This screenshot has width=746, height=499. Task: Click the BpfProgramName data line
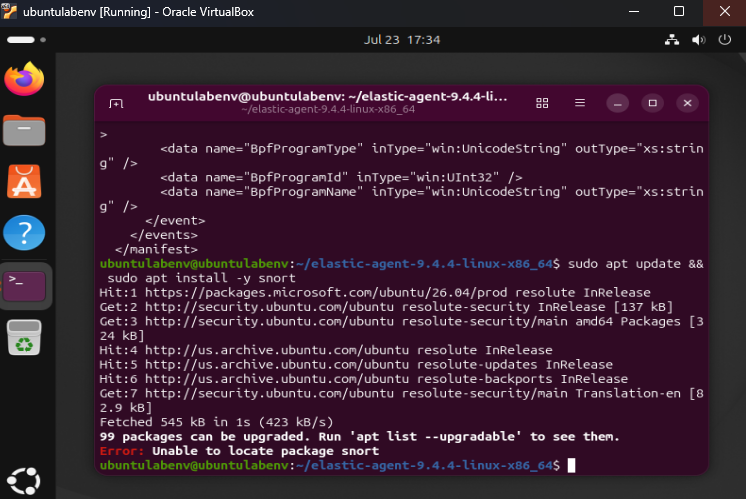[401, 199]
